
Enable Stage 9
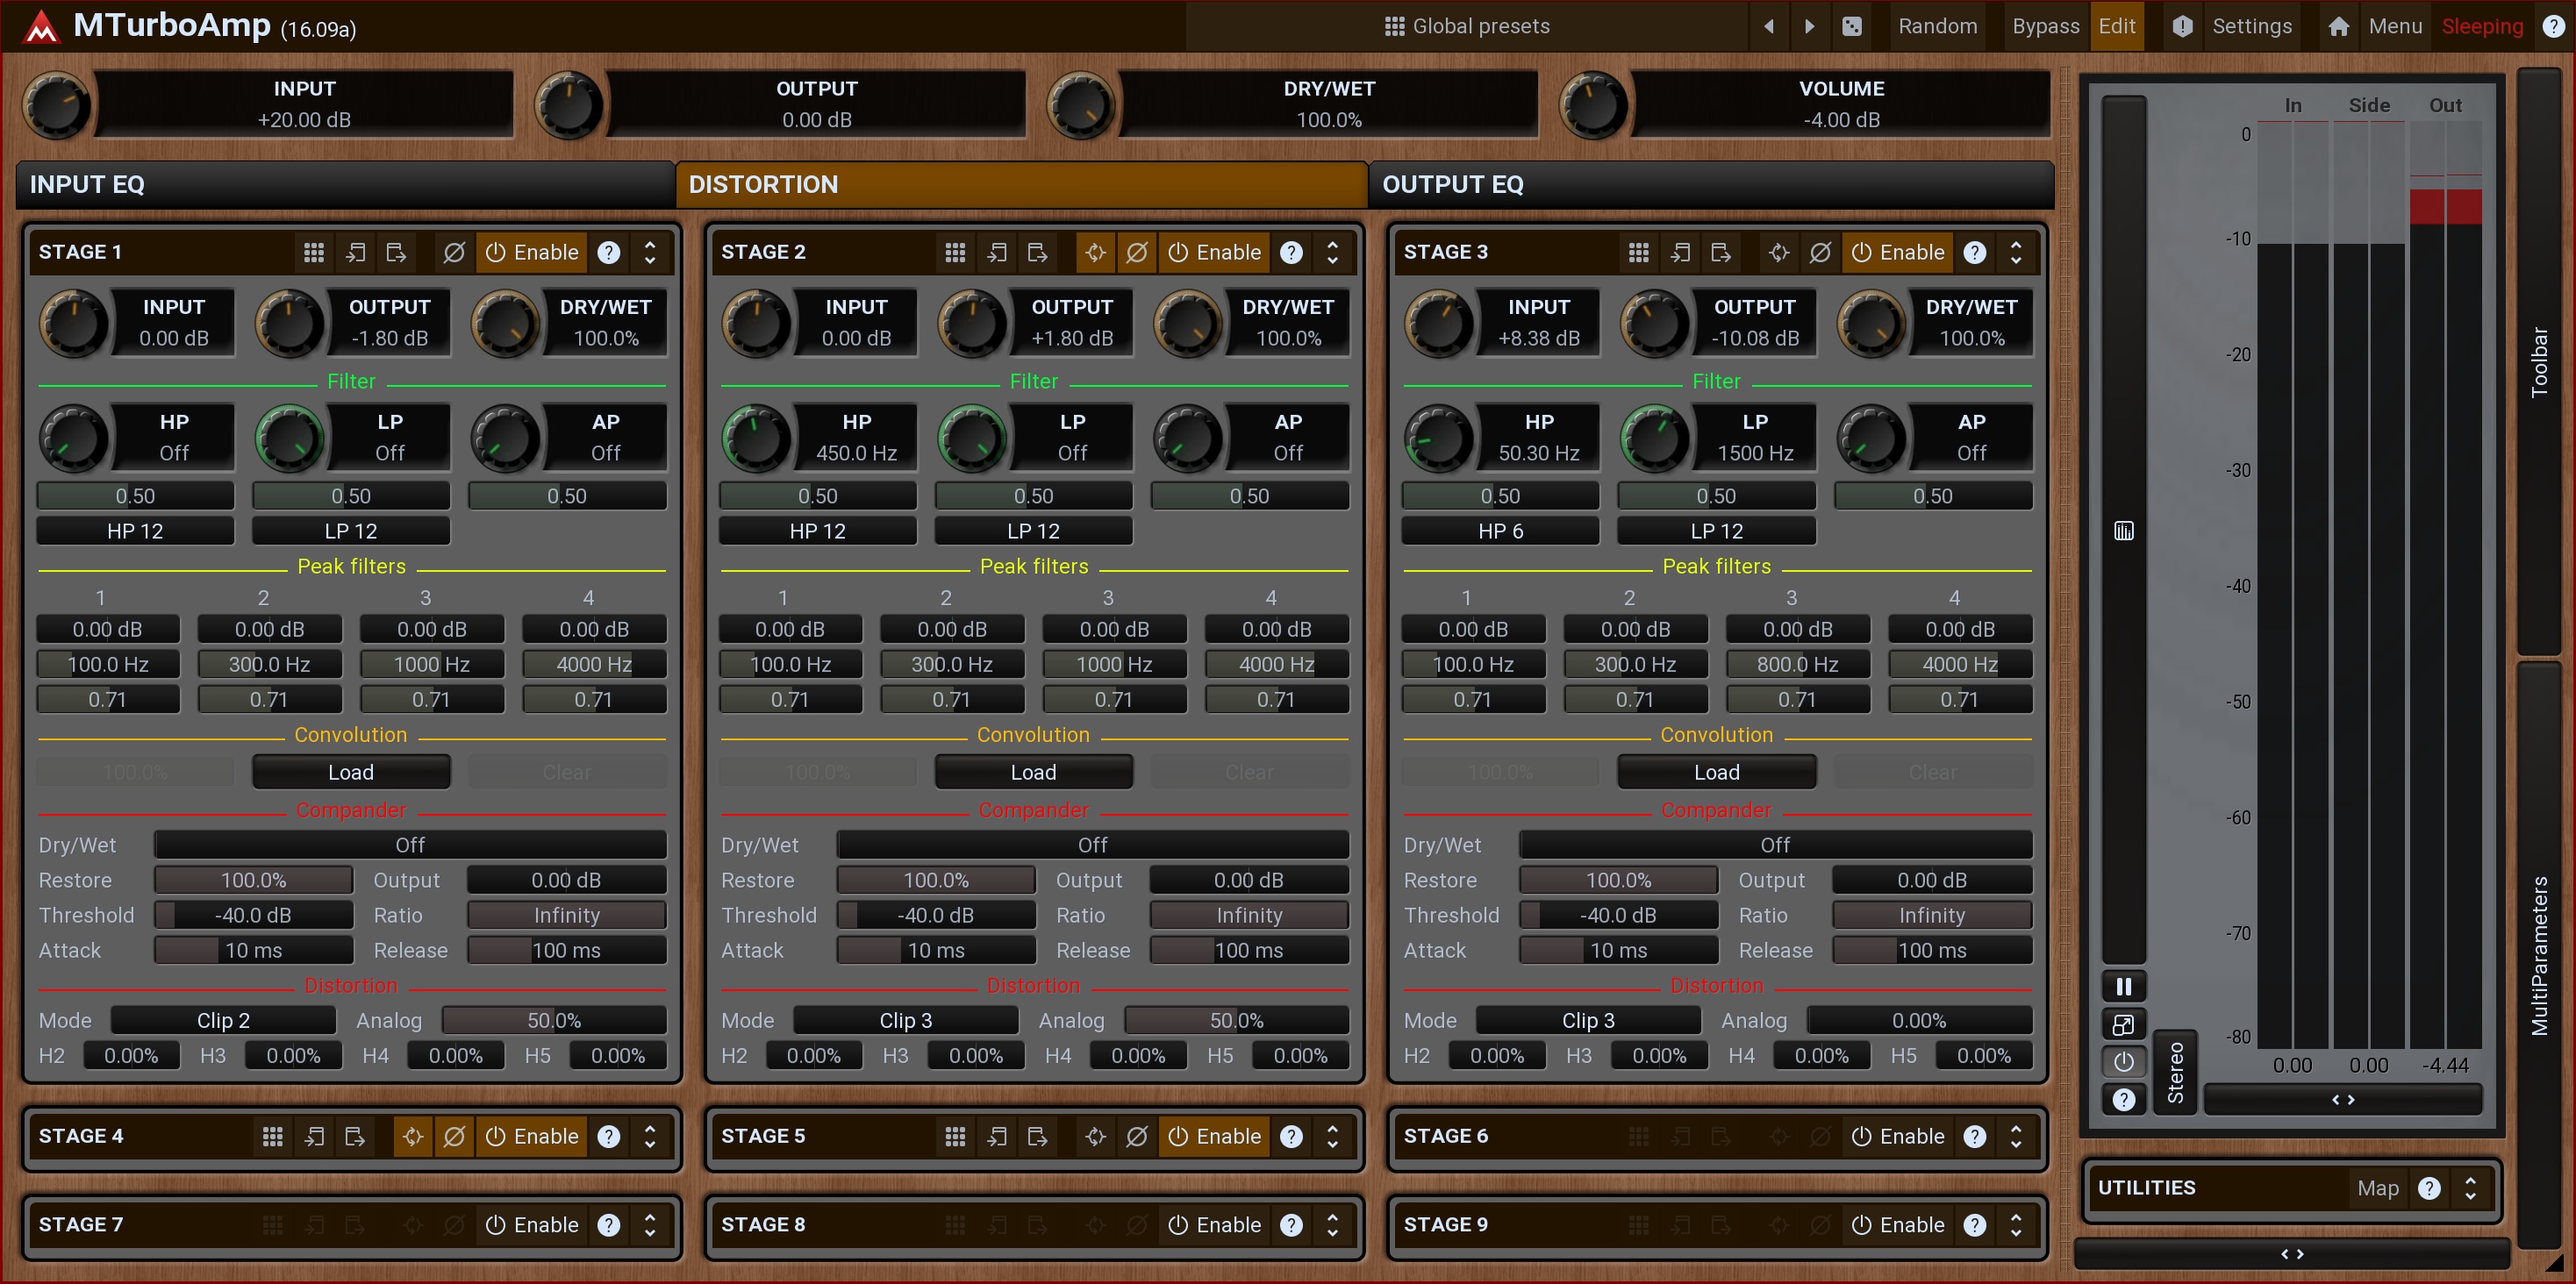point(1898,1225)
